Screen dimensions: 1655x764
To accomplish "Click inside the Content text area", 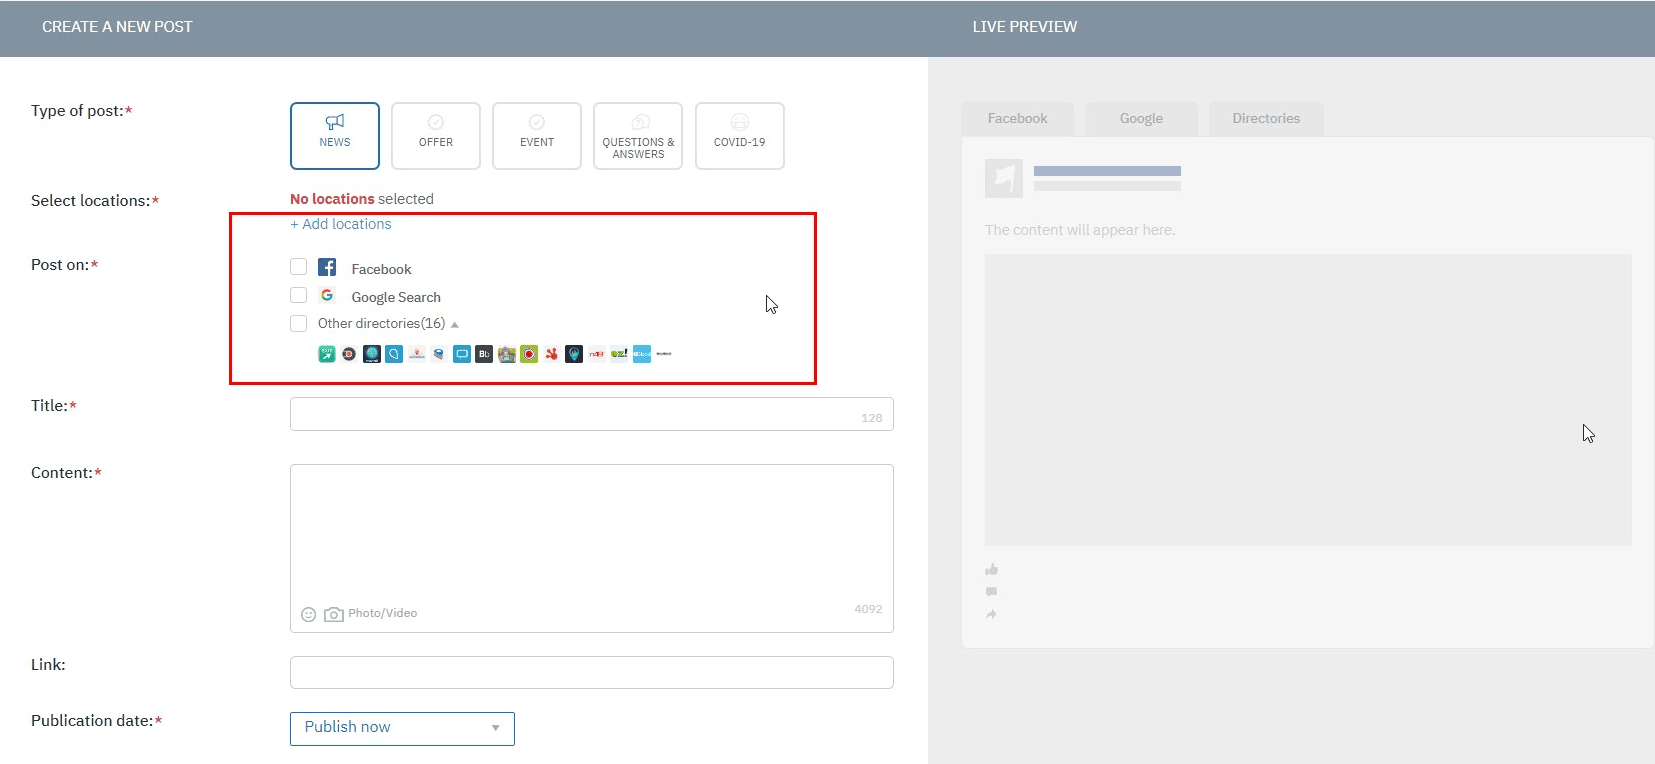I will click(592, 548).
